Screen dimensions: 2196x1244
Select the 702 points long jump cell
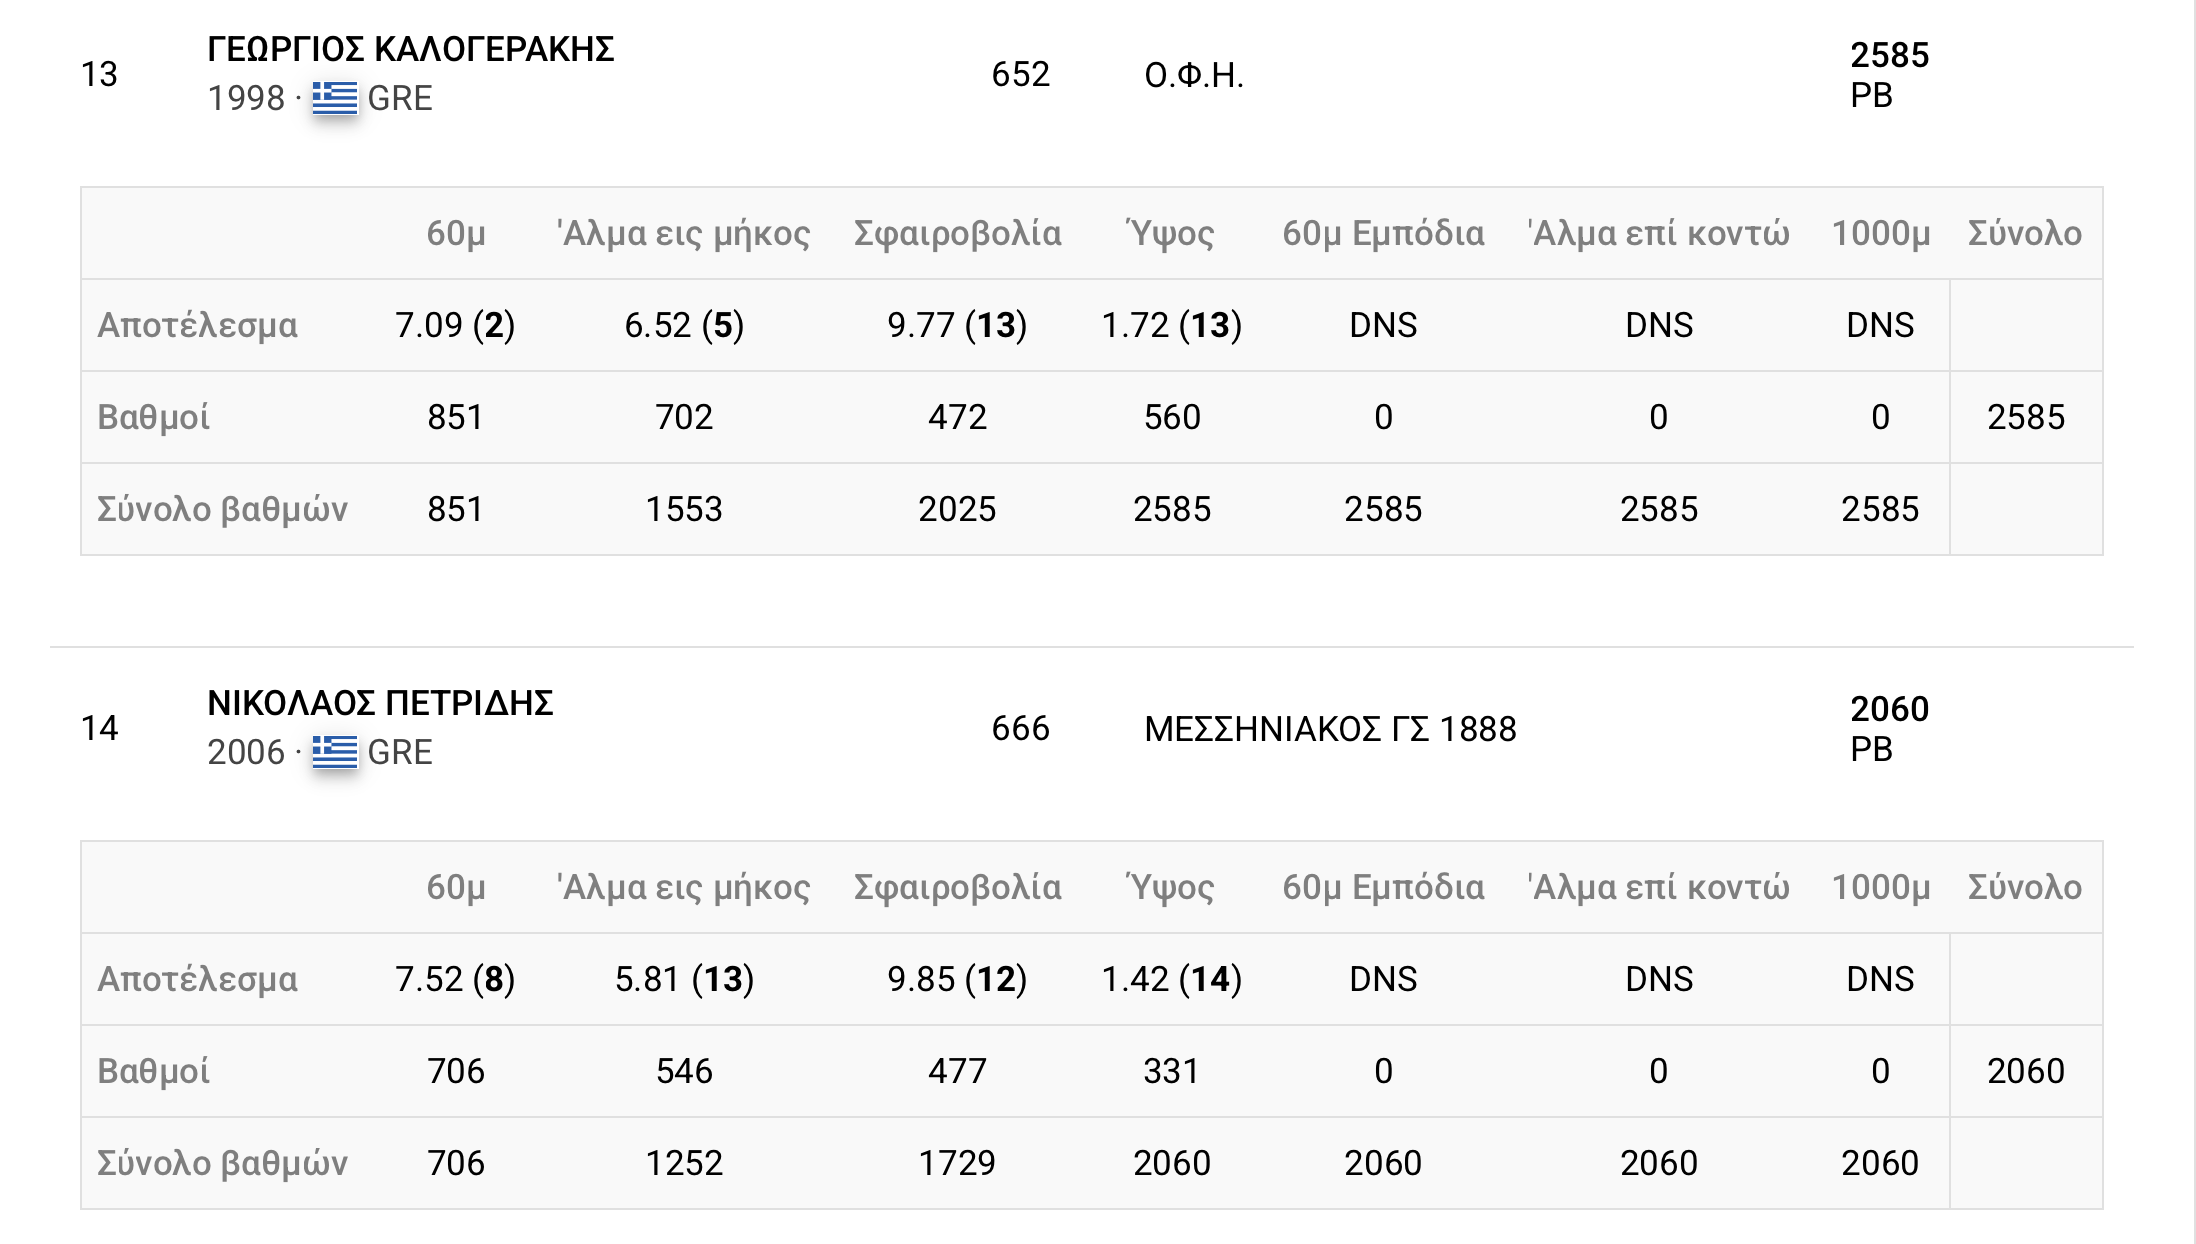pos(684,417)
